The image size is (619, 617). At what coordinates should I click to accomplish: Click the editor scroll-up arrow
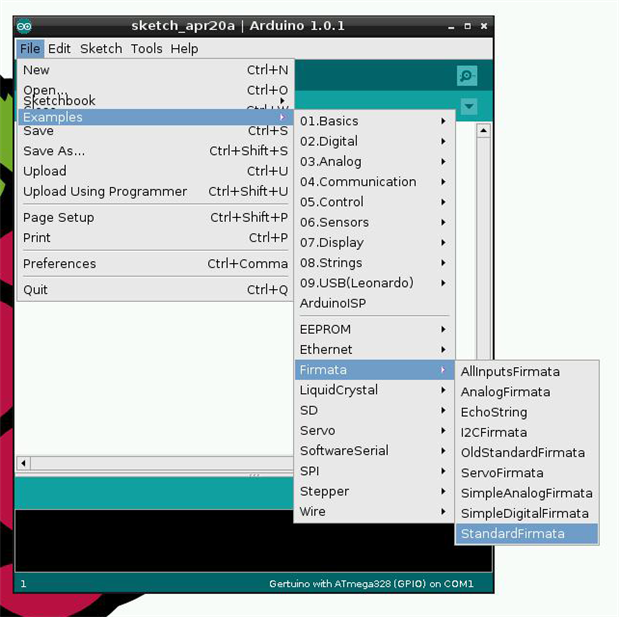click(x=484, y=130)
